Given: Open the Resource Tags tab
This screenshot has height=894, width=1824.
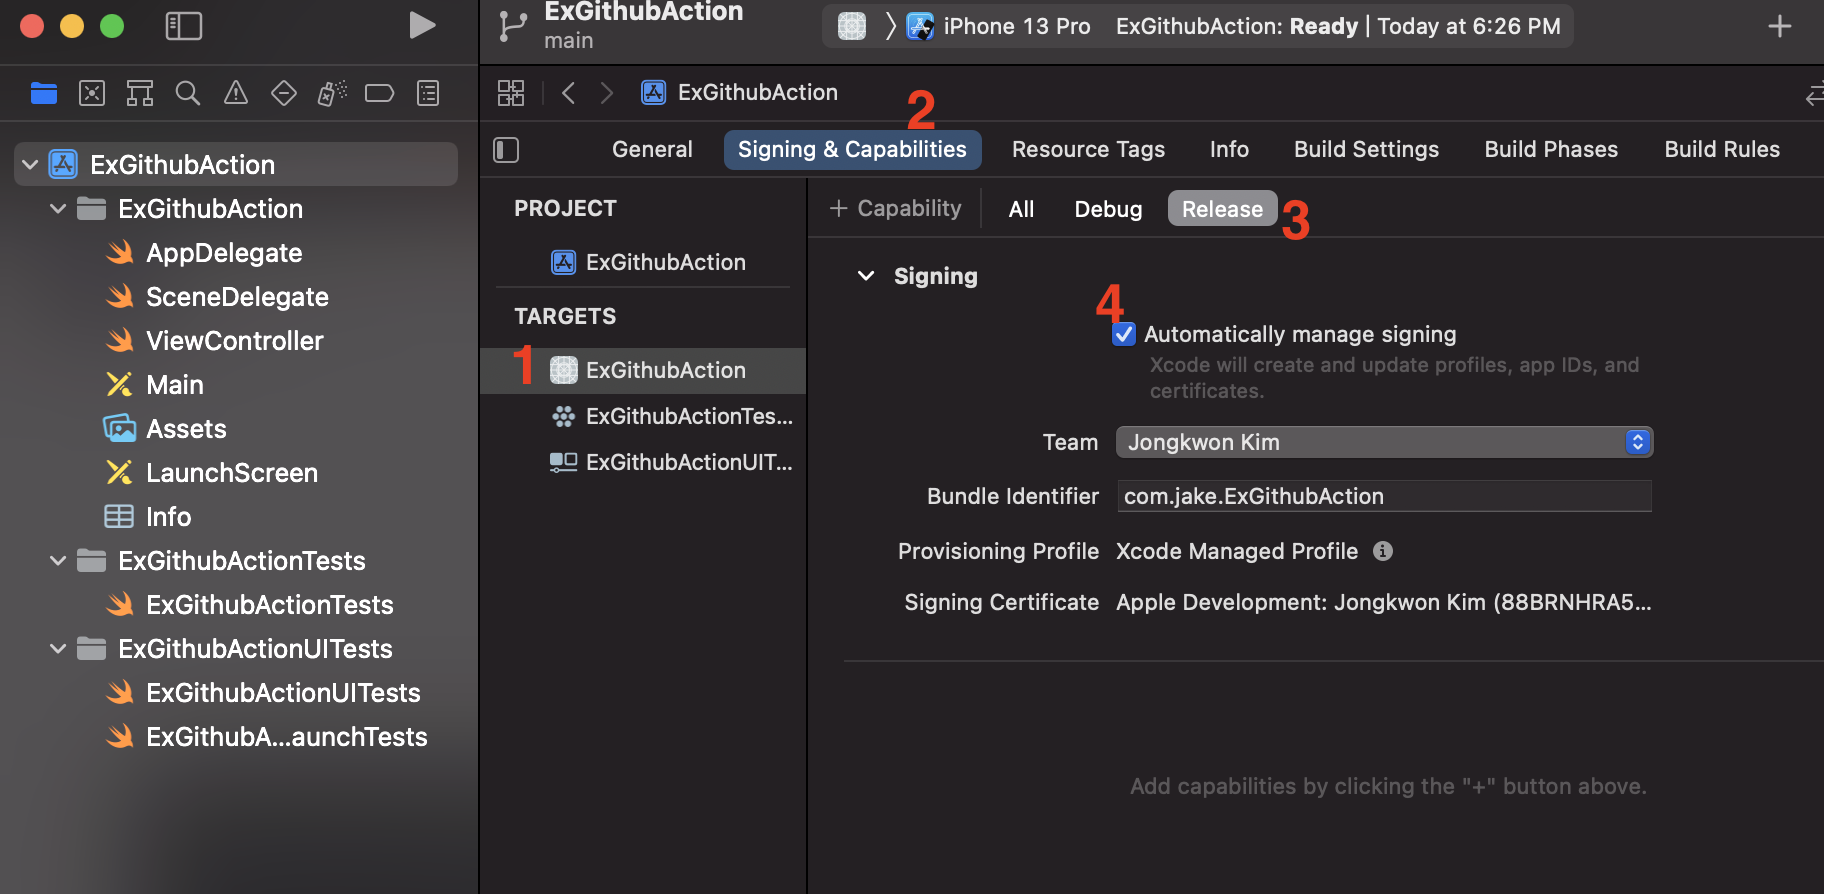Looking at the screenshot, I should tap(1088, 150).
